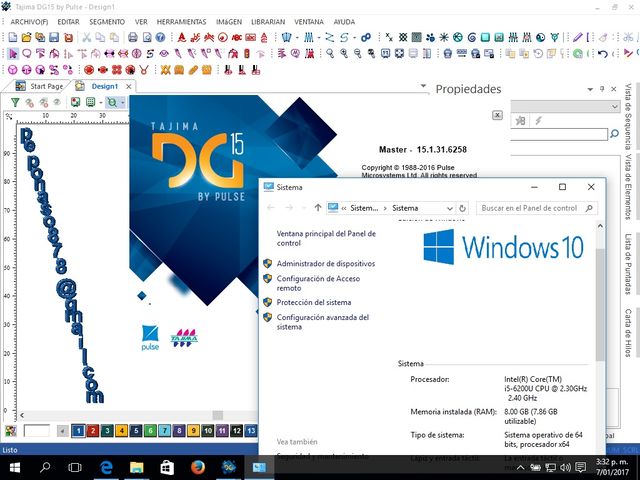640x480 pixels.
Task: Click the blue chain link icon
Action: (366, 38)
